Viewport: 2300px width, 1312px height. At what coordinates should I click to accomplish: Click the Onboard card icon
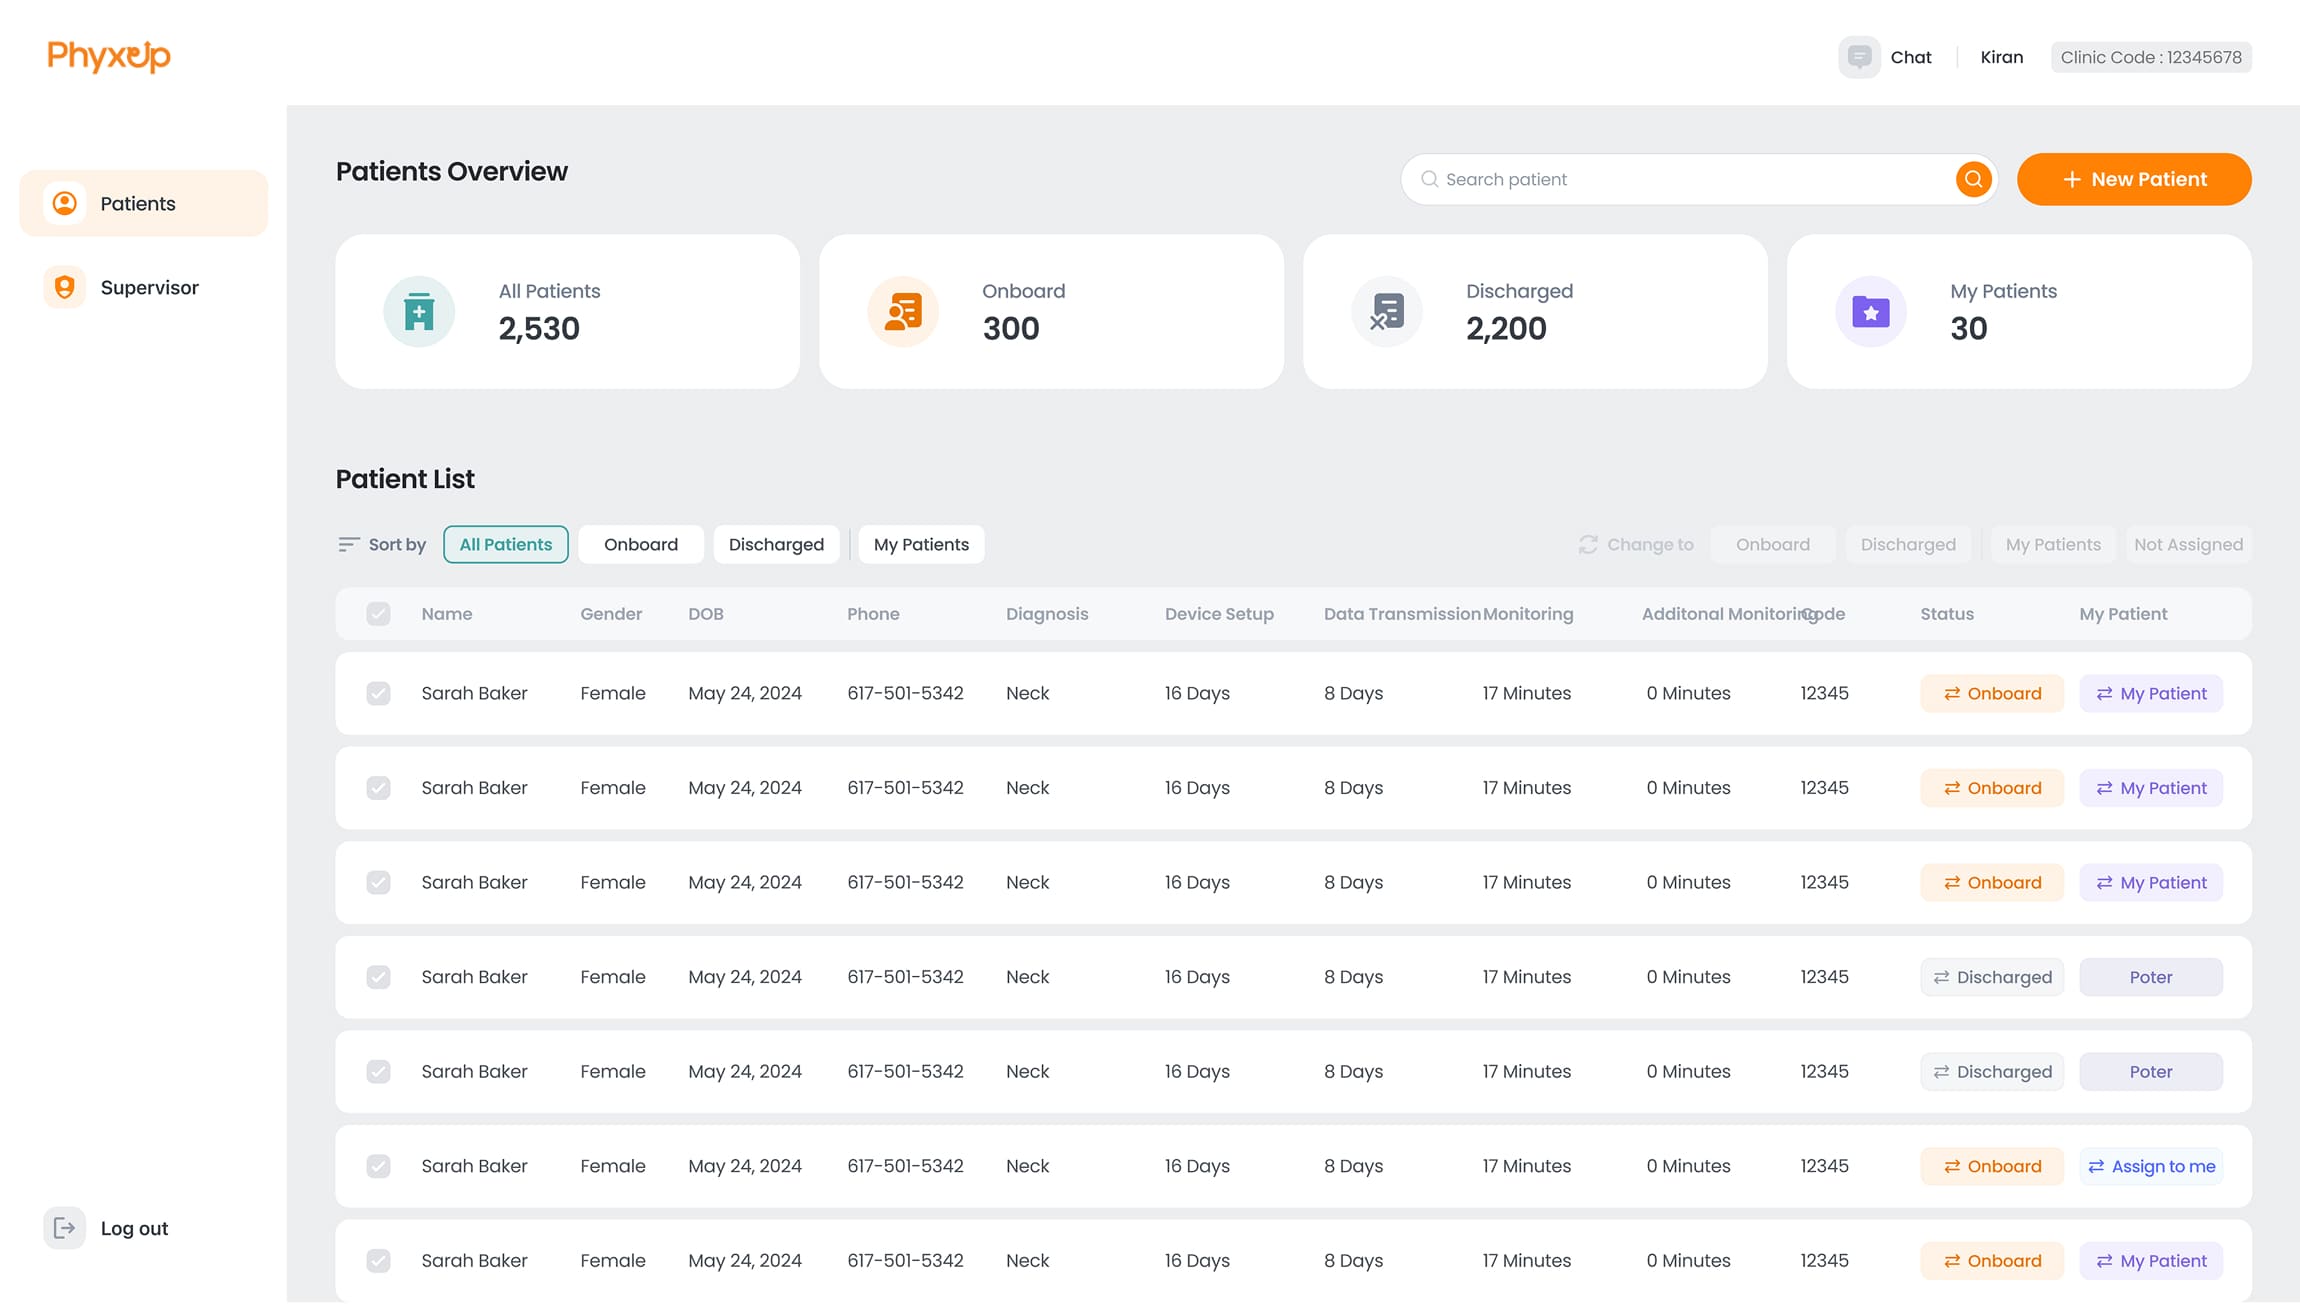903,311
